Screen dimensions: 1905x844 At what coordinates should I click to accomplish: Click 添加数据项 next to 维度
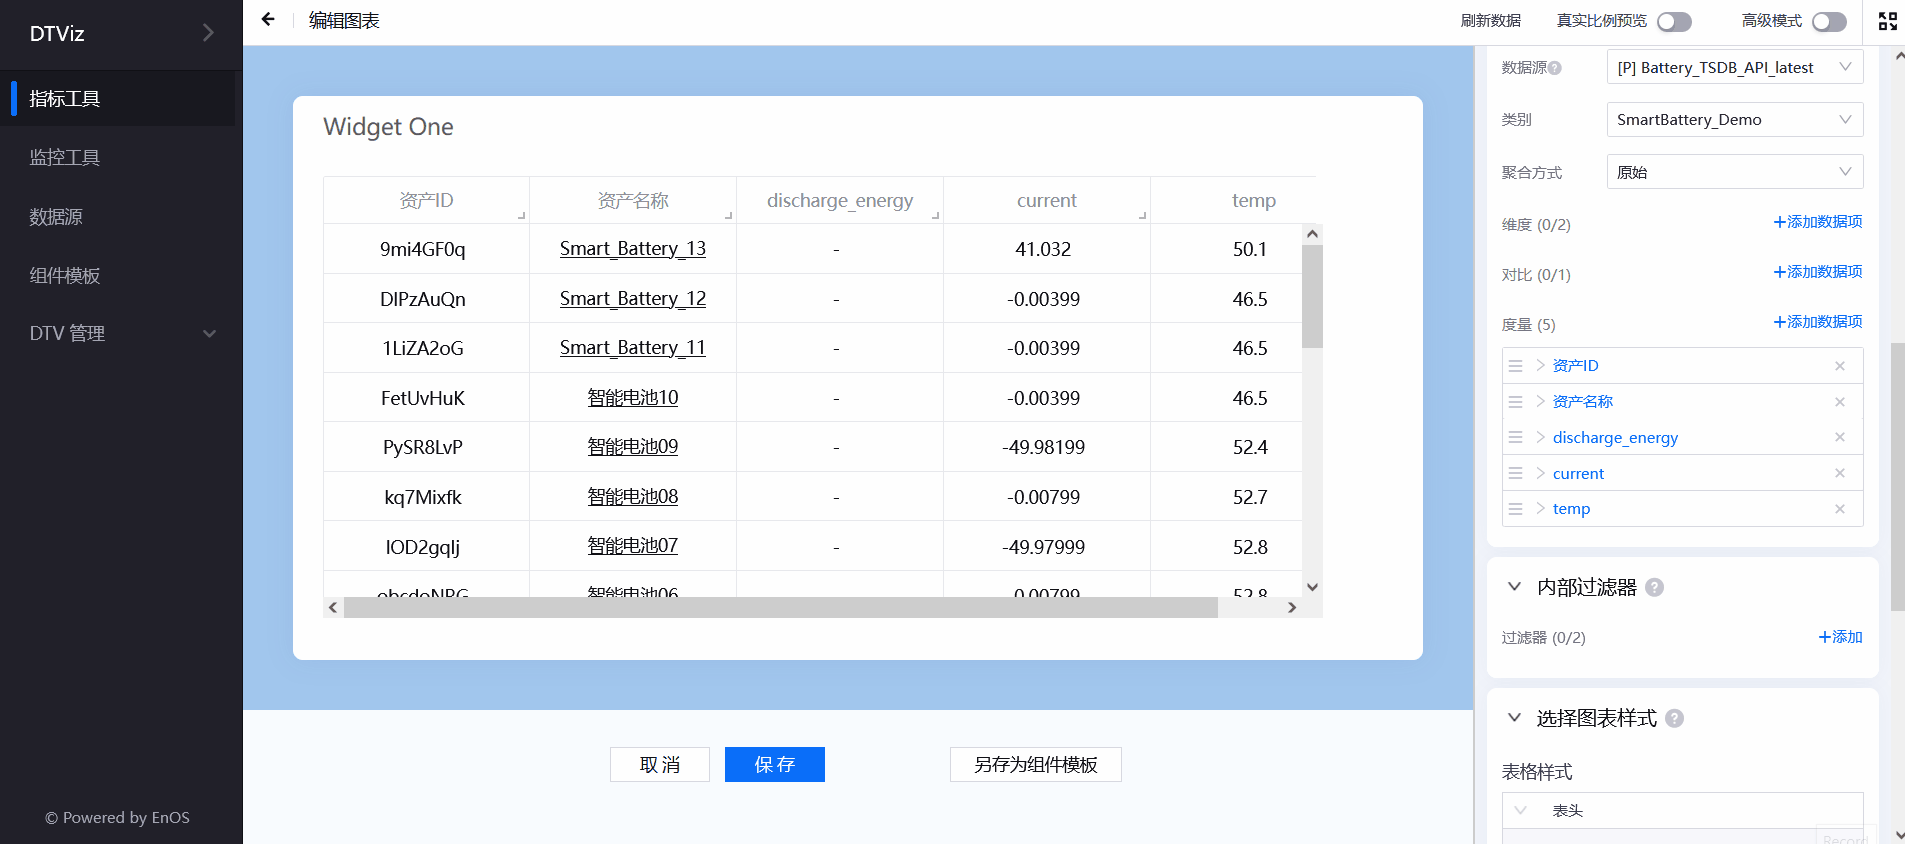point(1817,222)
